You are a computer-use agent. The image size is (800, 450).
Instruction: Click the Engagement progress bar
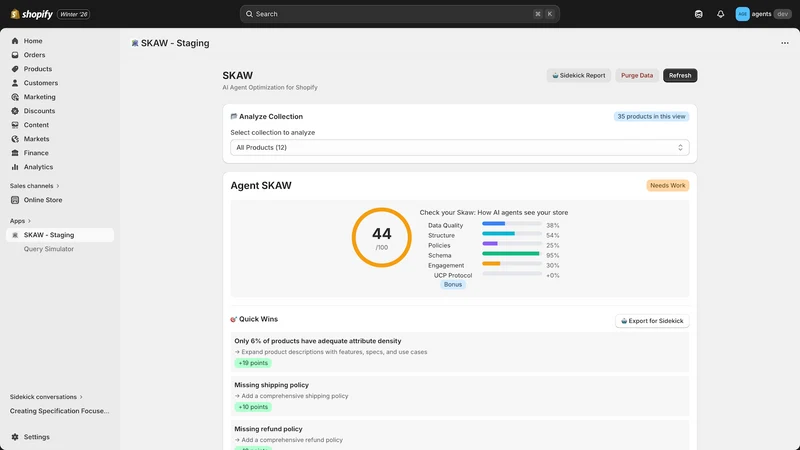[x=512, y=264]
